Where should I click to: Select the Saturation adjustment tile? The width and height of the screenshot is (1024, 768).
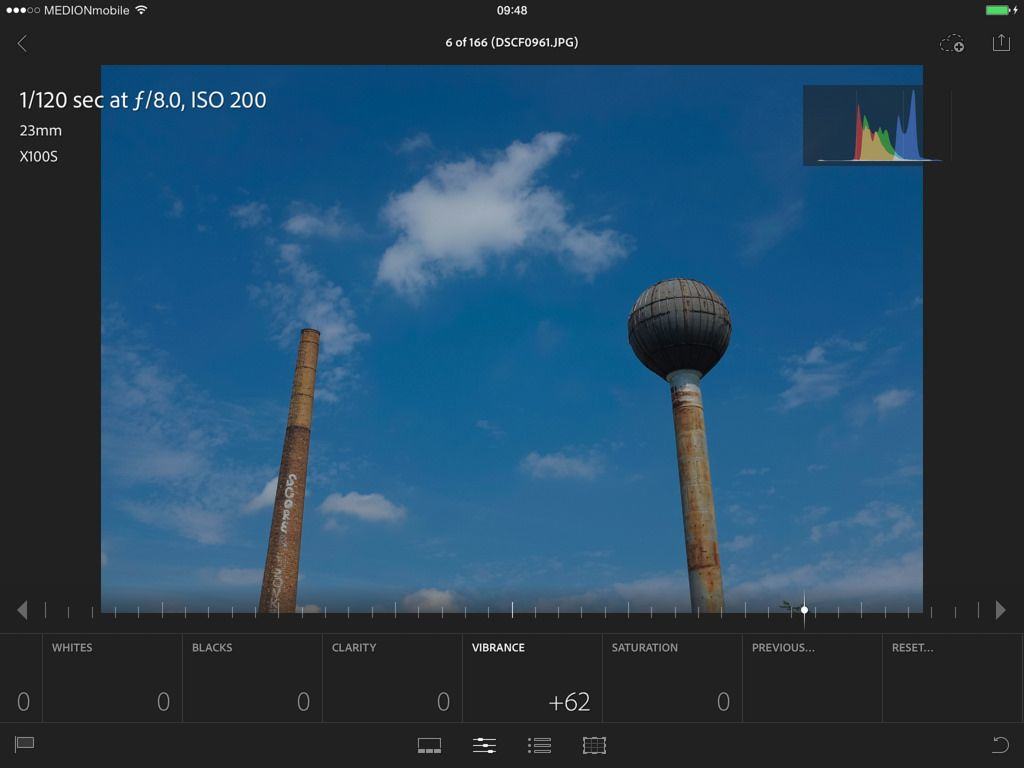click(672, 678)
